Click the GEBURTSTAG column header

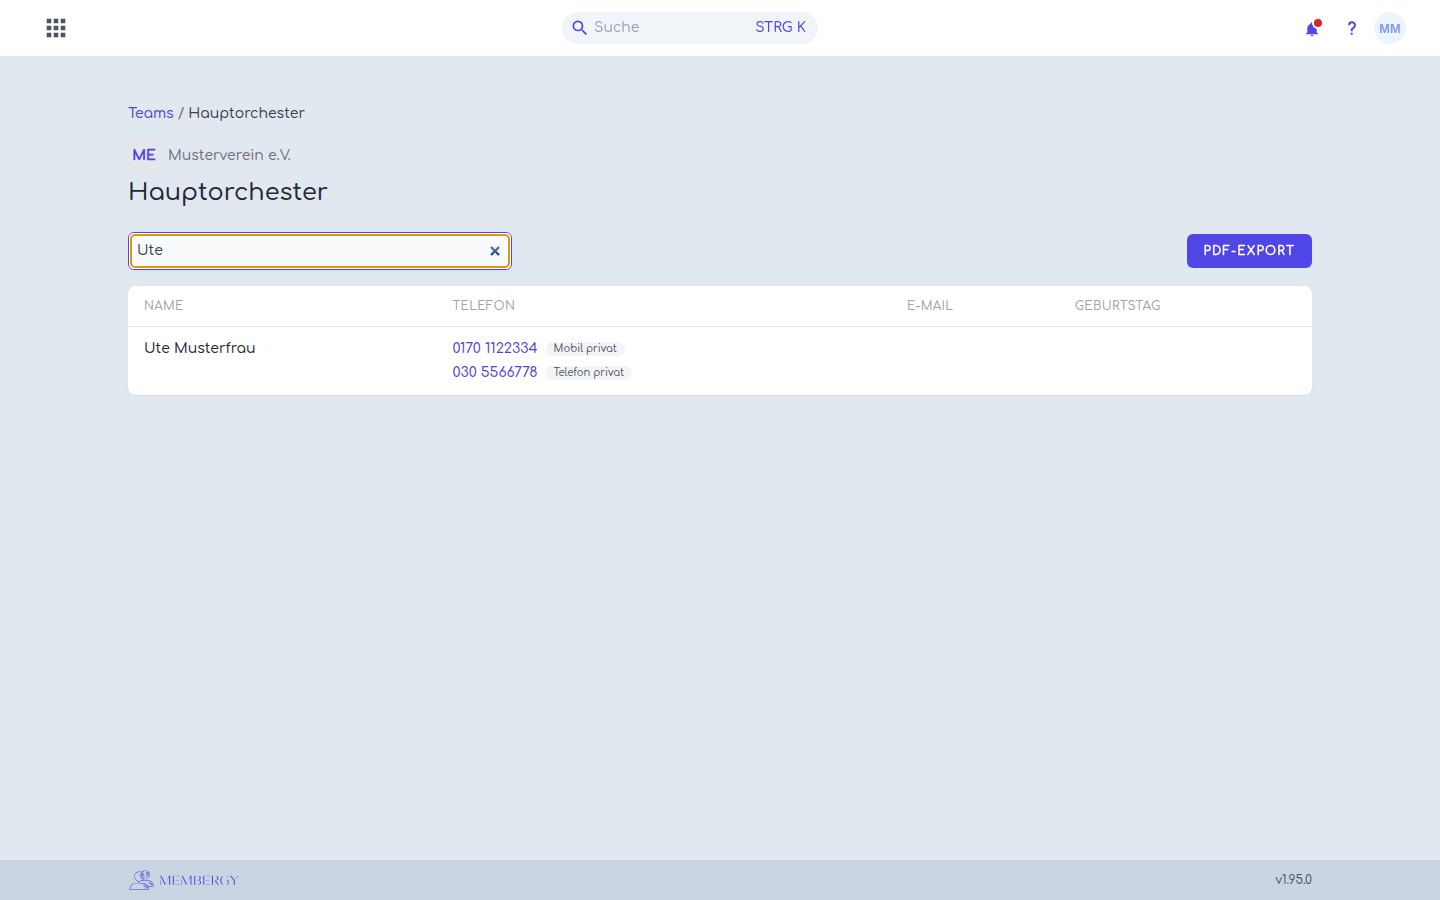(x=1118, y=306)
